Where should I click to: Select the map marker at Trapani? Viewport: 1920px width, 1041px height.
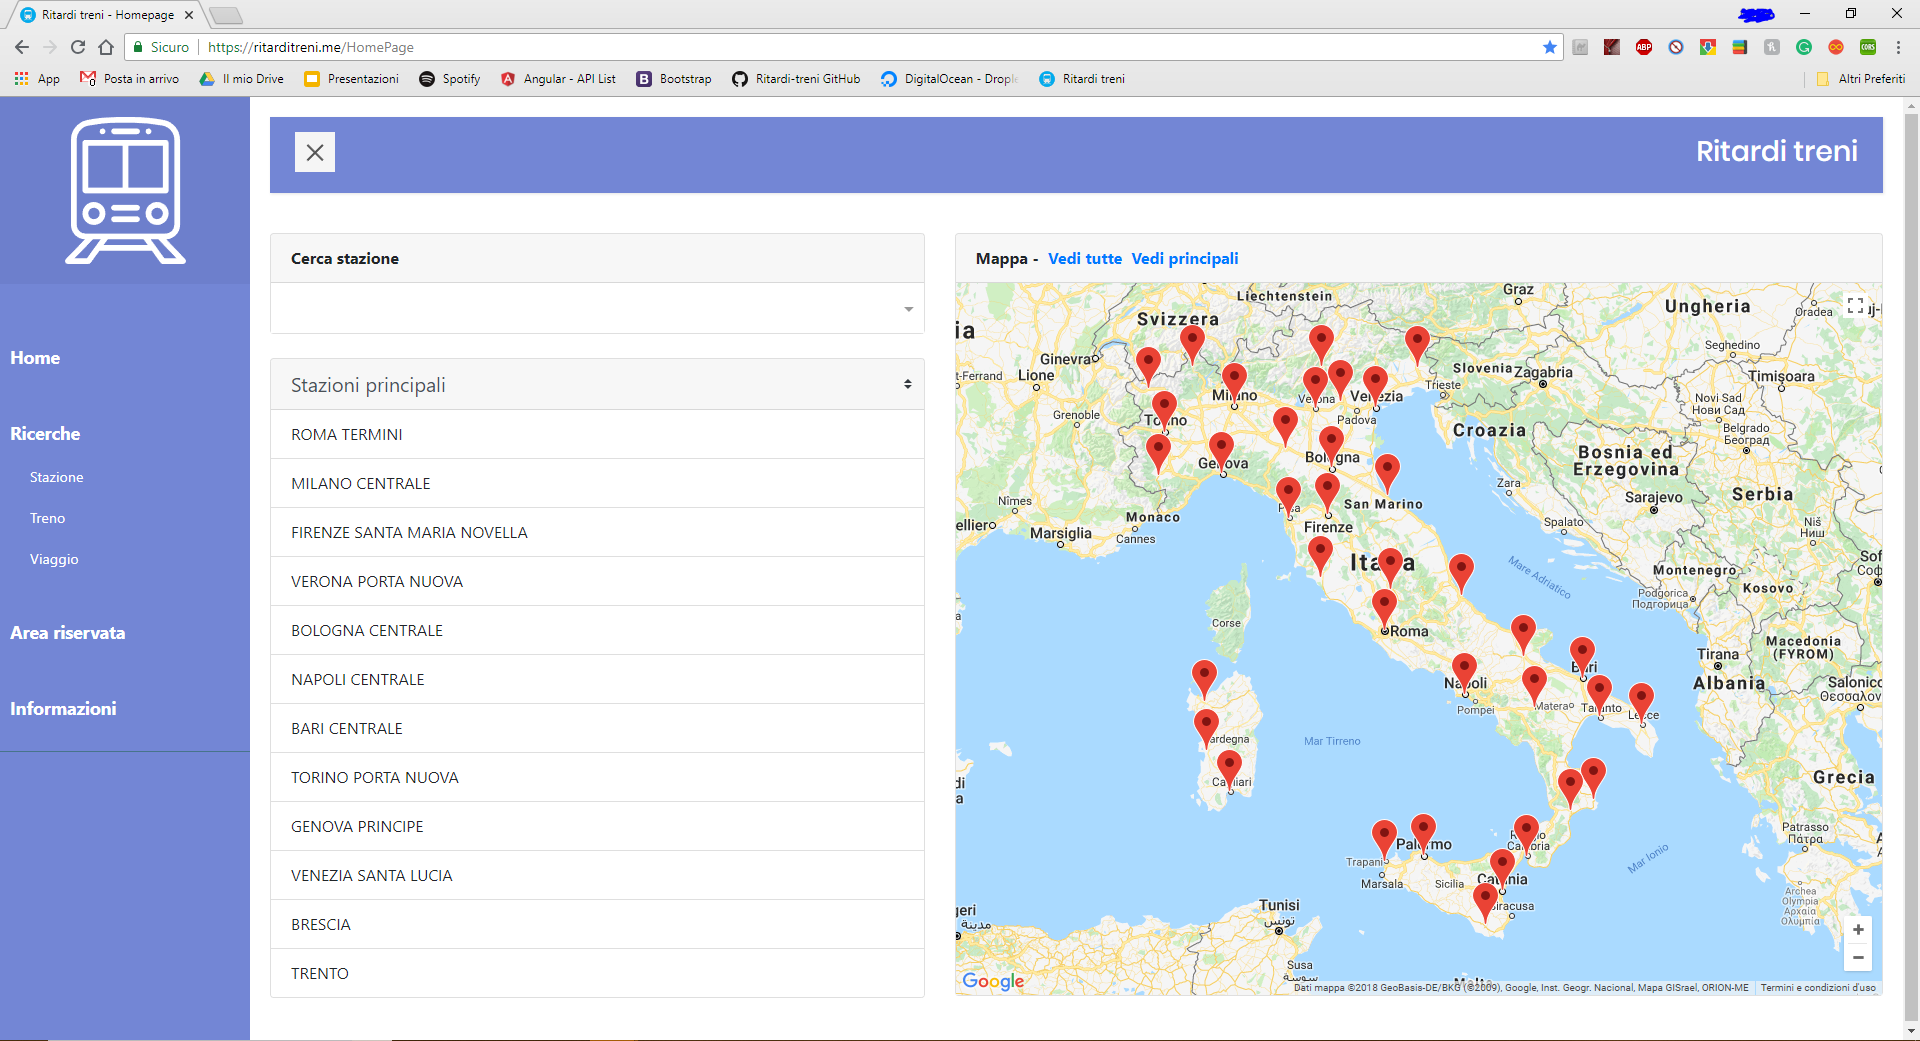pos(1384,839)
